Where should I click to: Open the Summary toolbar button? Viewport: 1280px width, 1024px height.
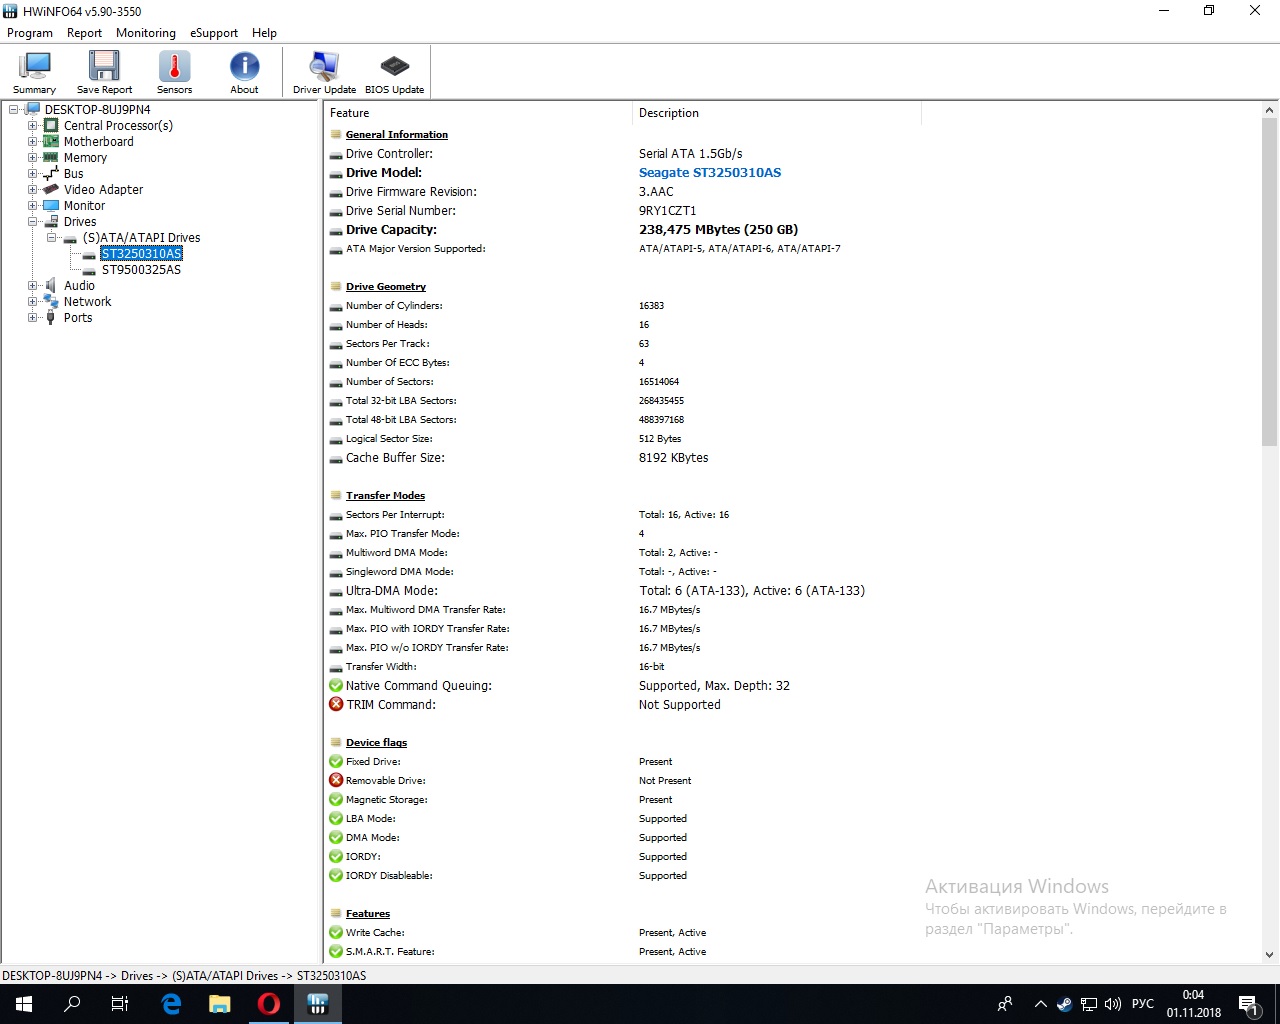(x=34, y=72)
